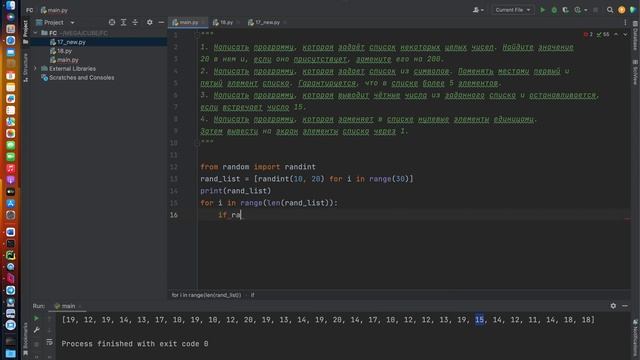Select Scratches and Consoles node
Viewport: 640px width, 360px height.
click(x=81, y=78)
